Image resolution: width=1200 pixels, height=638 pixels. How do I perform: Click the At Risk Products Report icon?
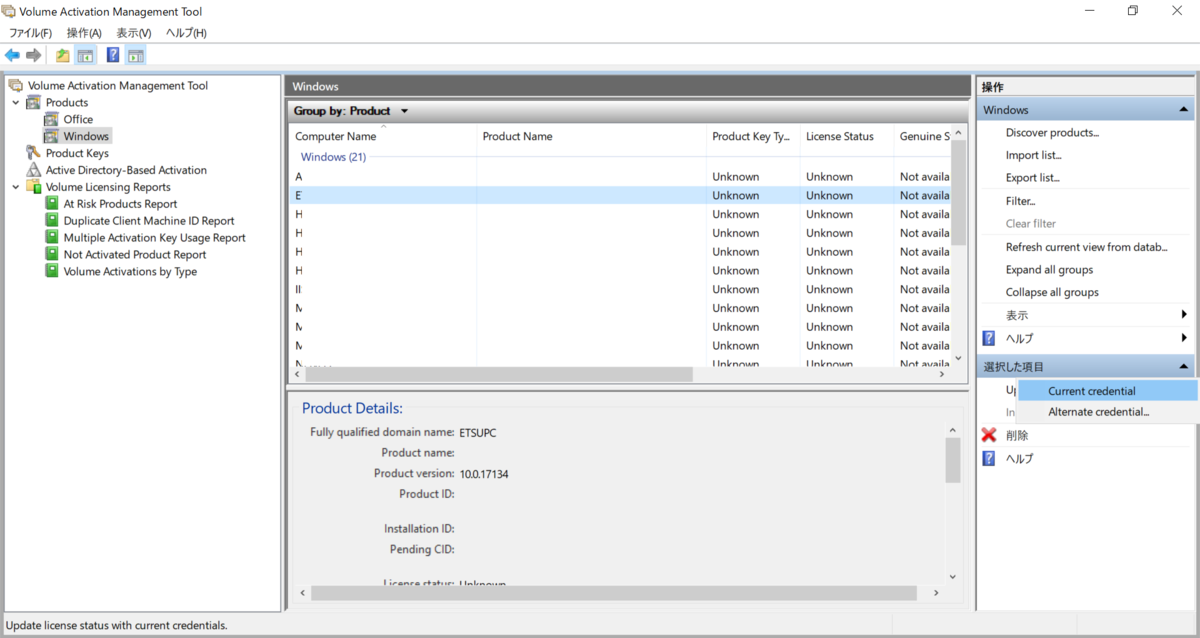click(53, 204)
